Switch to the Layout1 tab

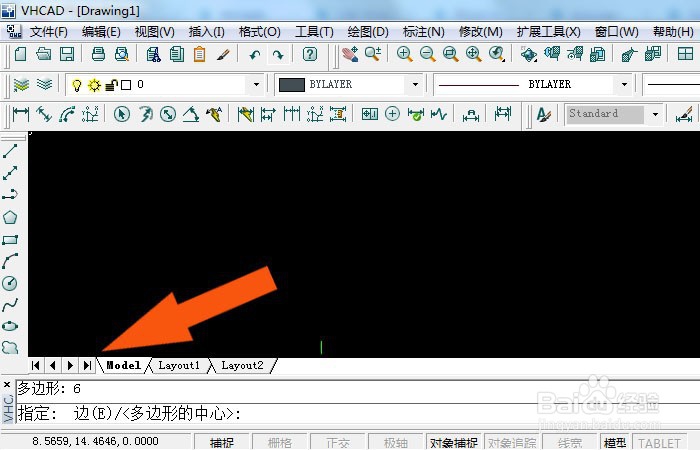pos(179,365)
